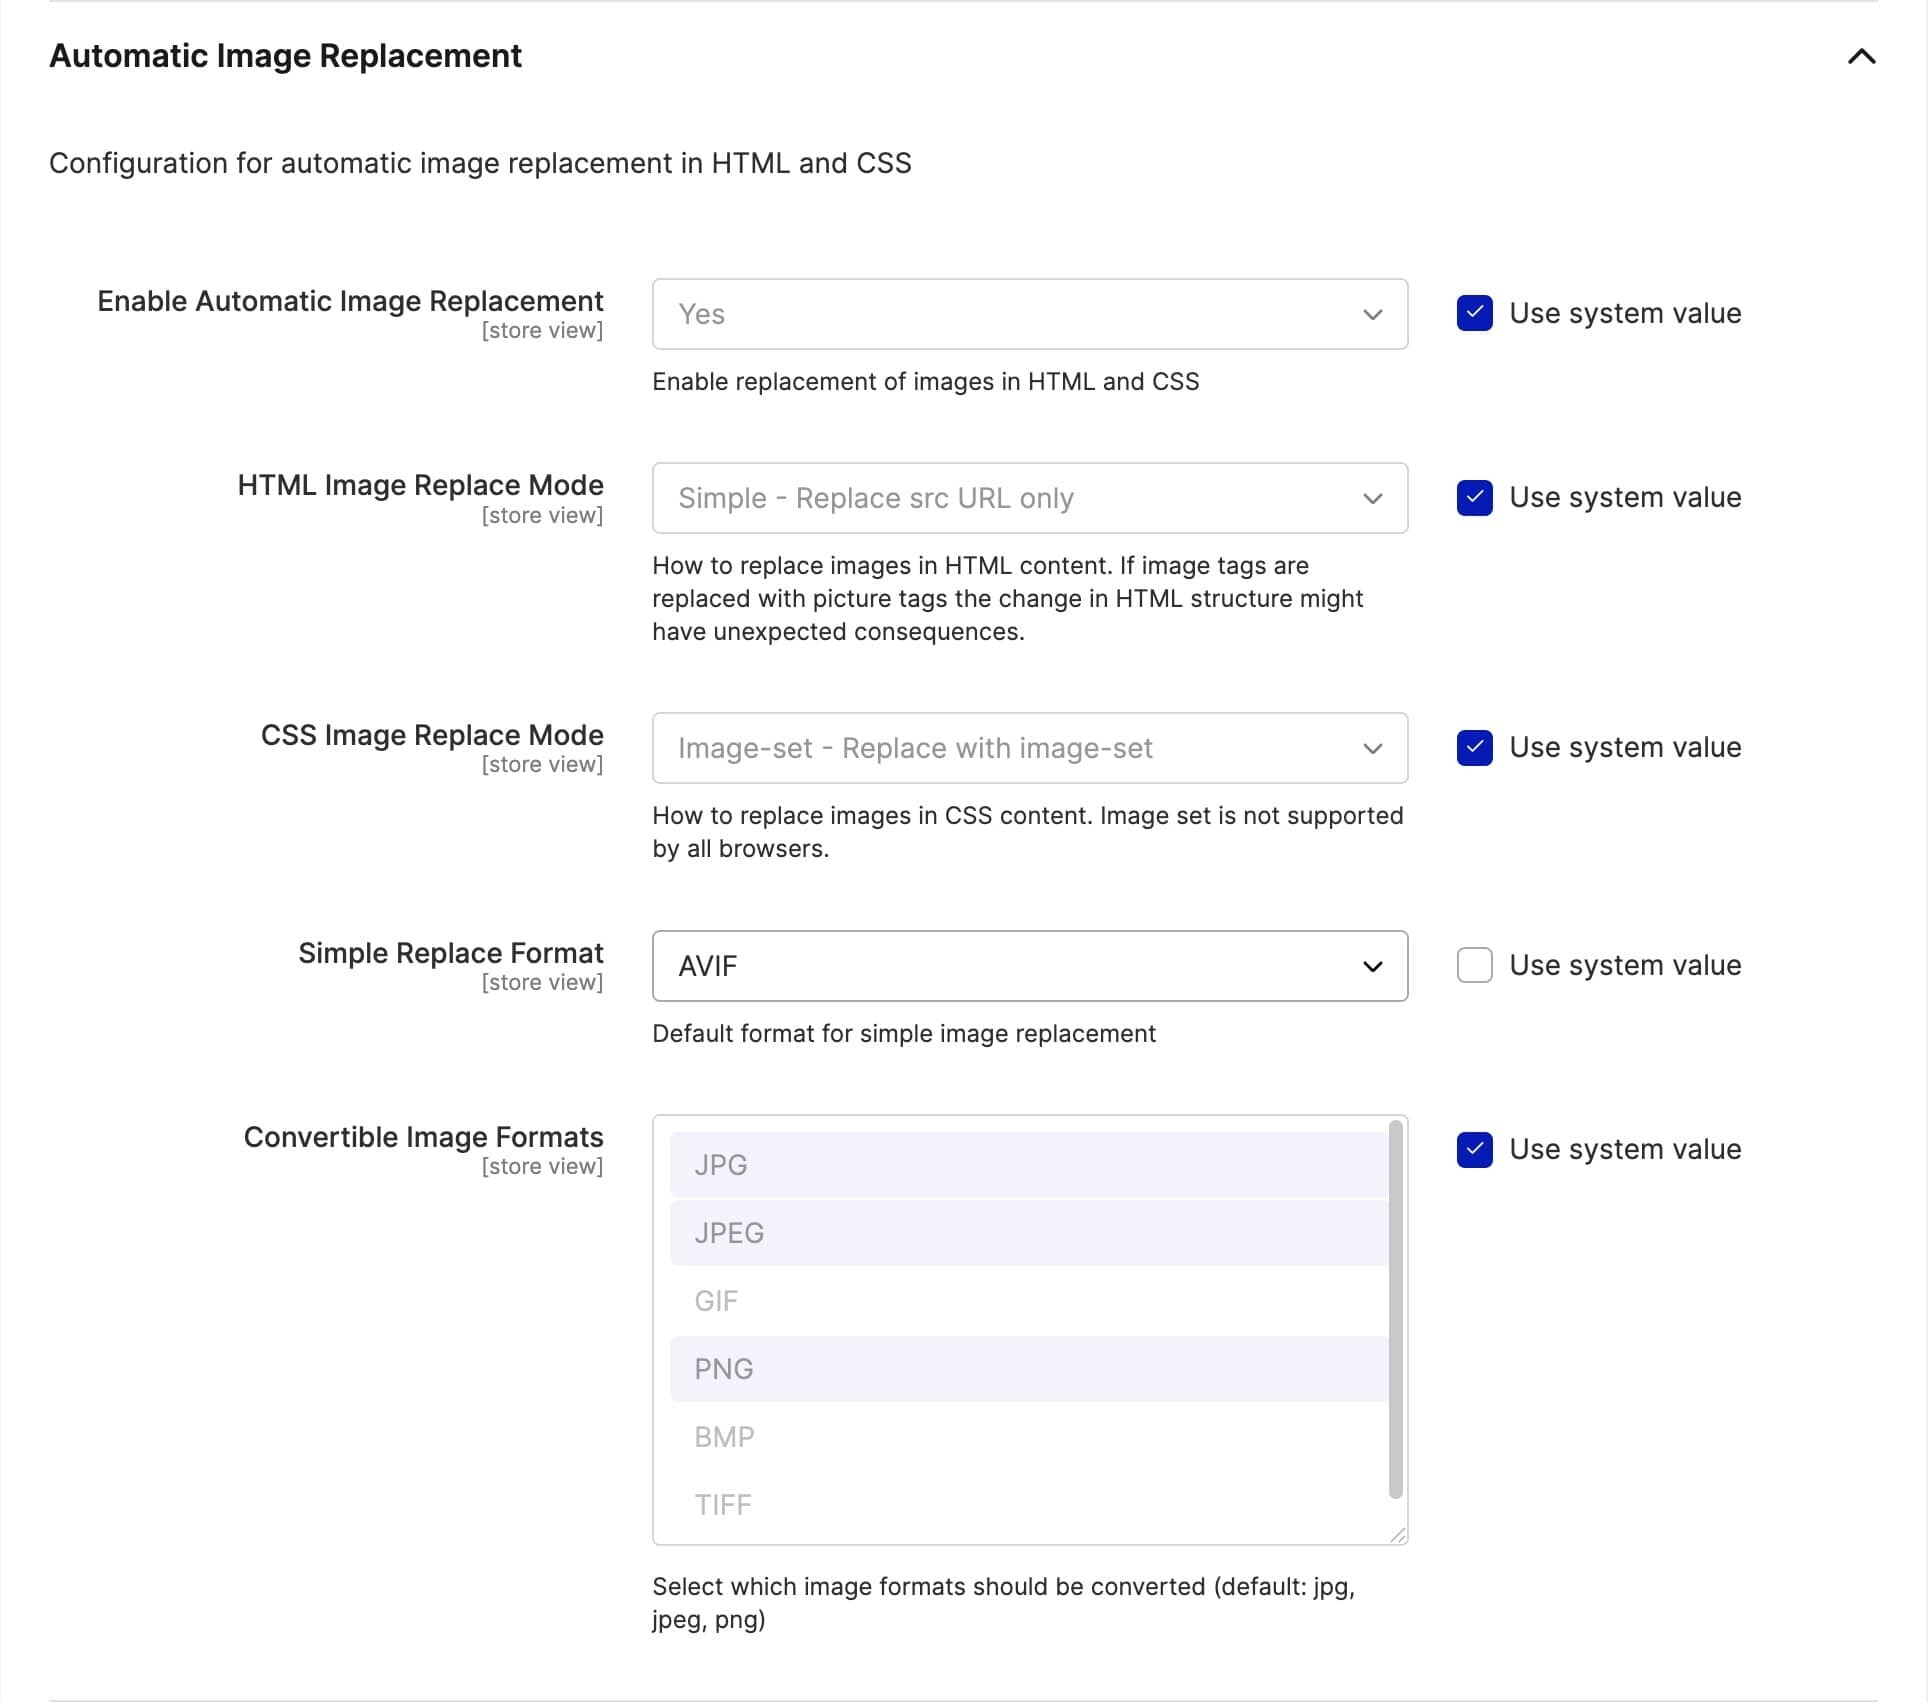
Task: Click the Simple Replace Format label
Action: [x=451, y=953]
